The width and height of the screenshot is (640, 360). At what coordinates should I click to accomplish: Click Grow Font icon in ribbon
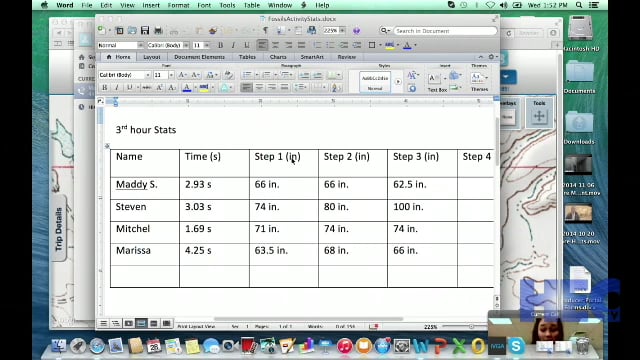(182, 75)
